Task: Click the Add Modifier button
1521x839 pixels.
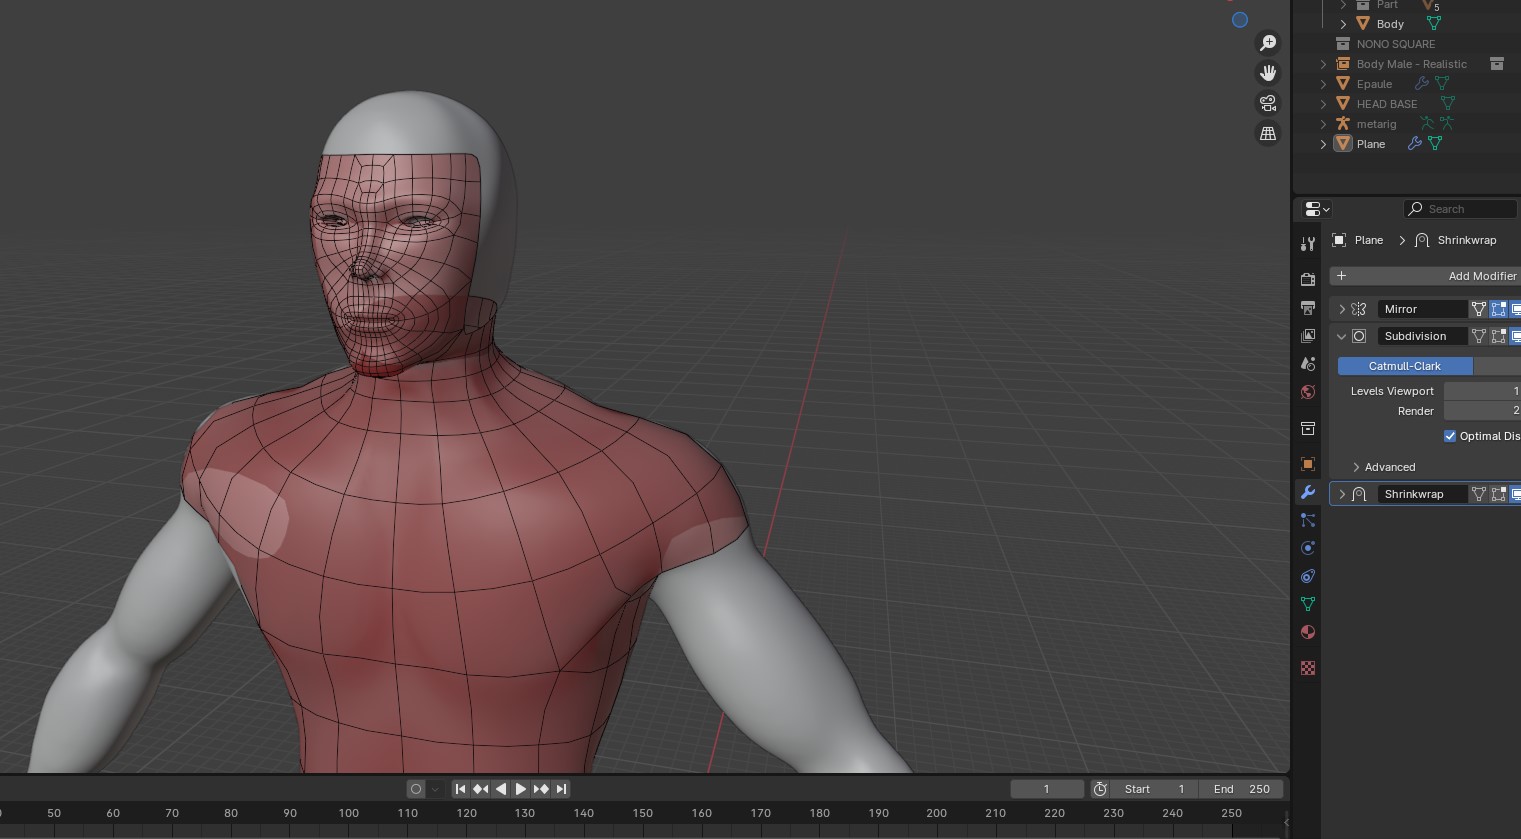Action: pos(1425,276)
